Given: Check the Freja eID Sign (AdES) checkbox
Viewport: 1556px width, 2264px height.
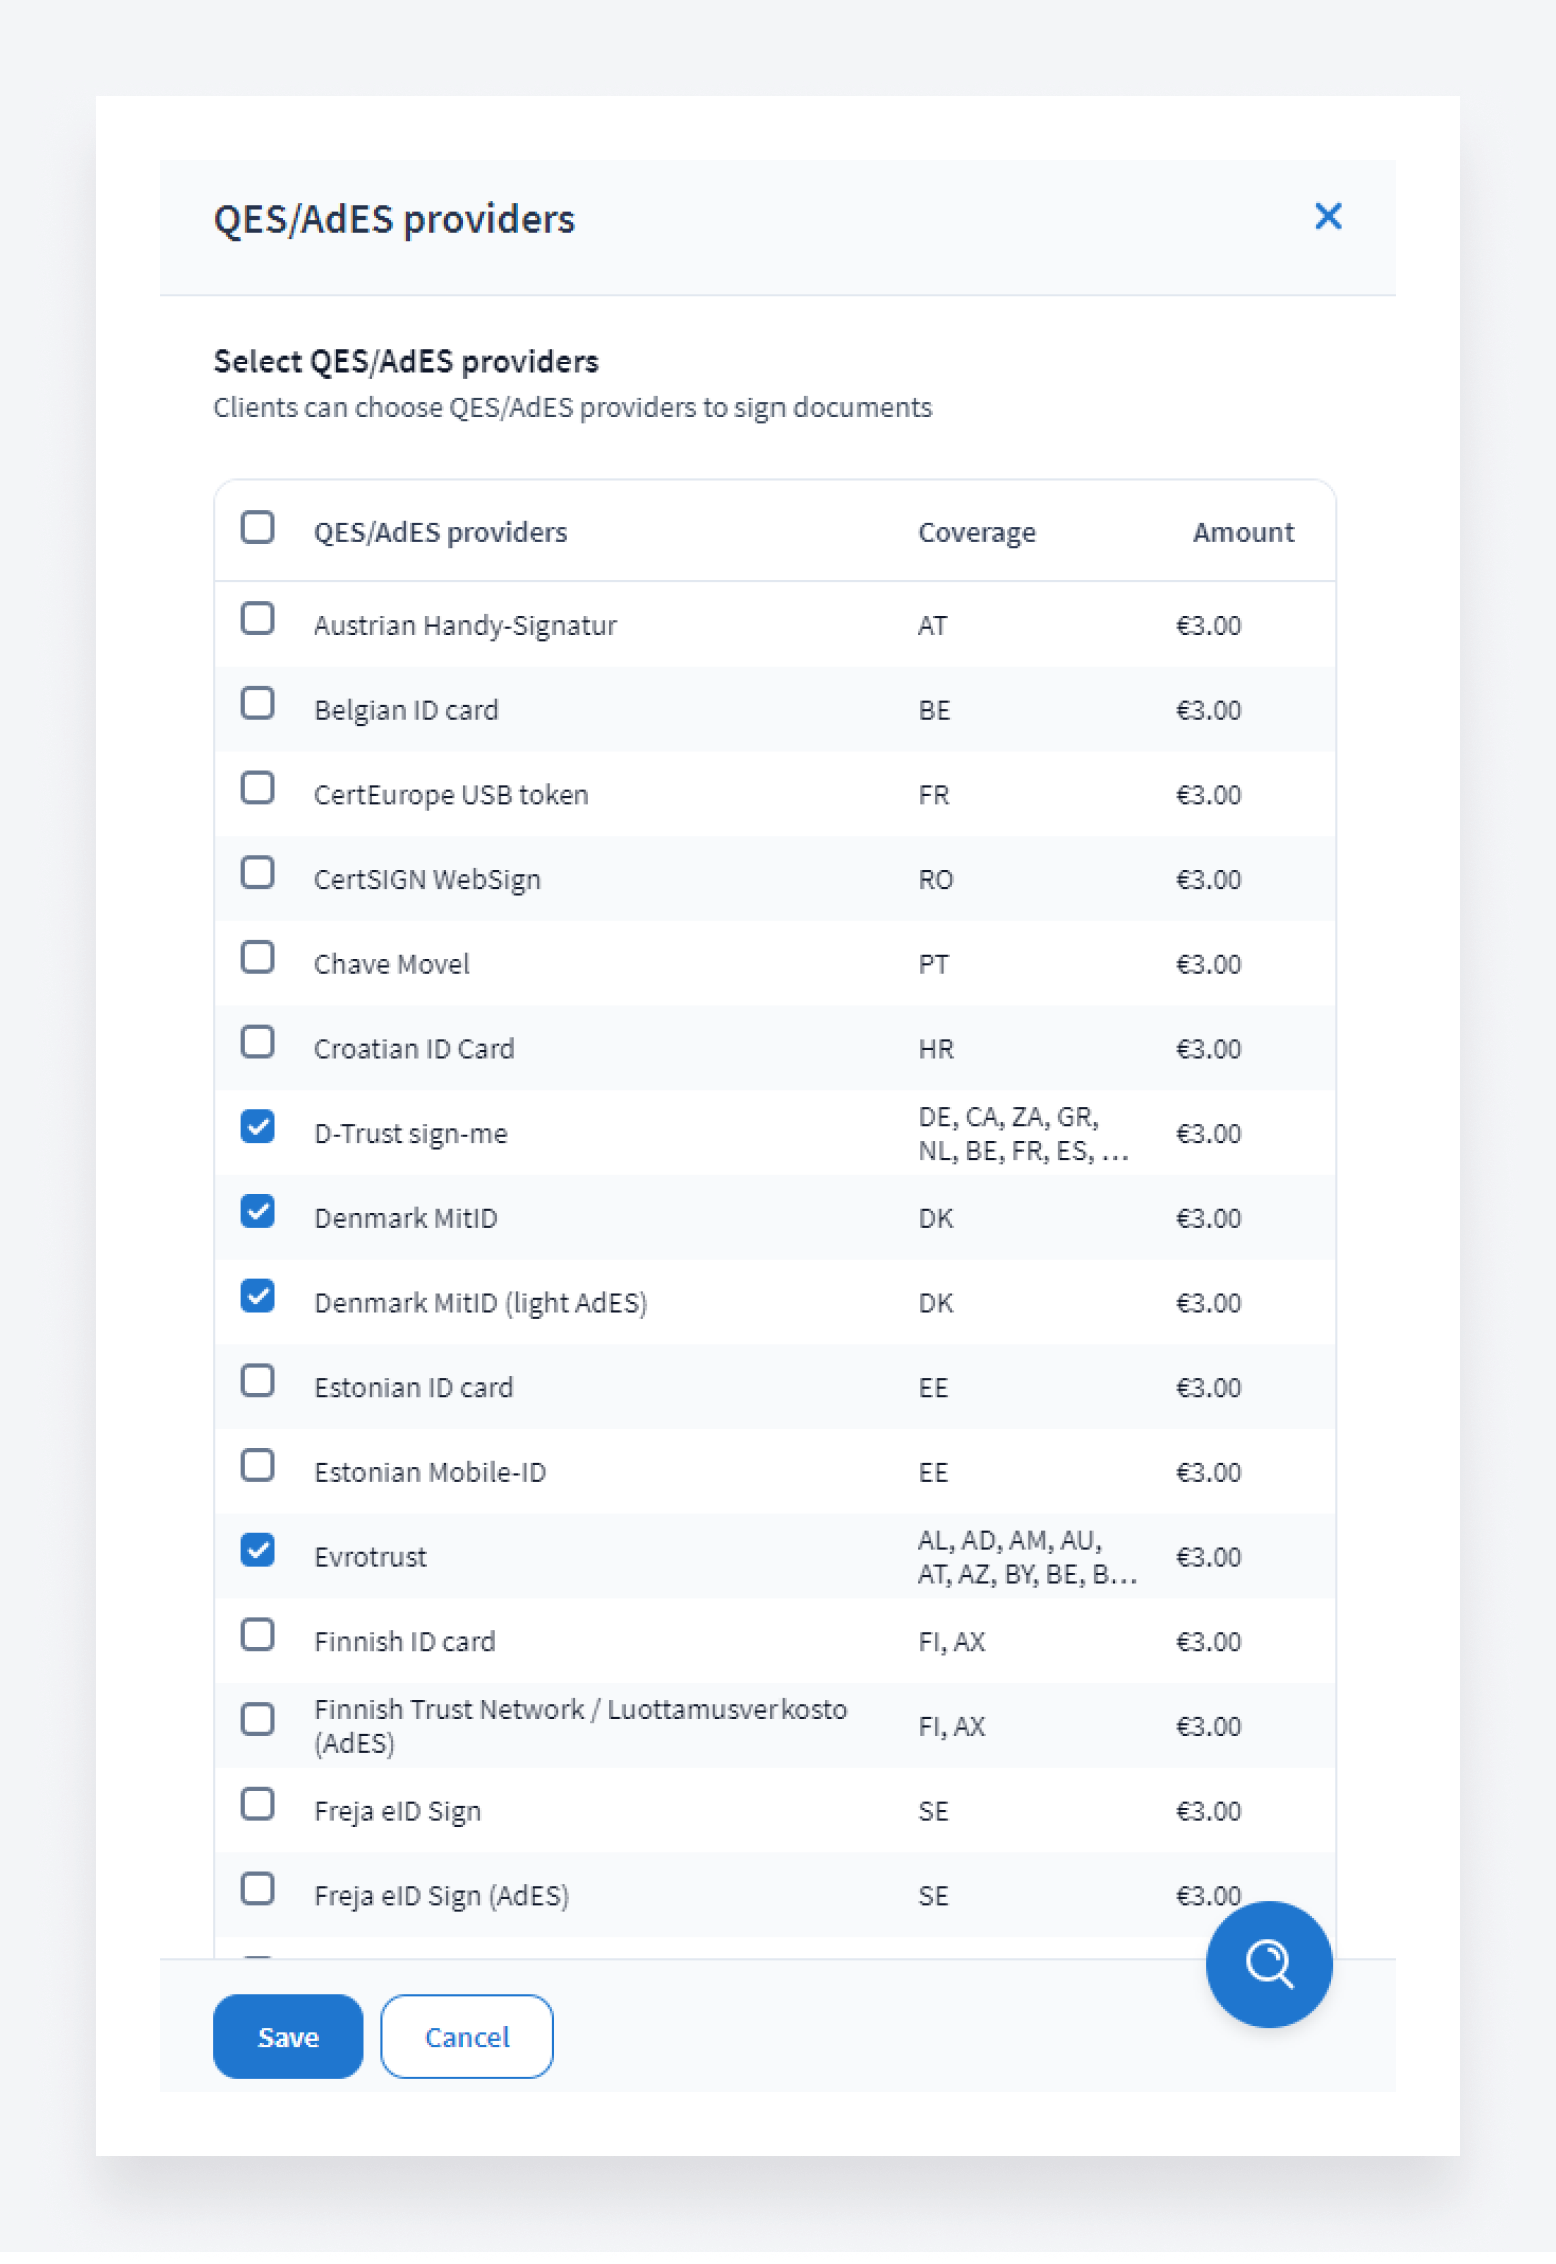Looking at the screenshot, I should coord(258,1889).
